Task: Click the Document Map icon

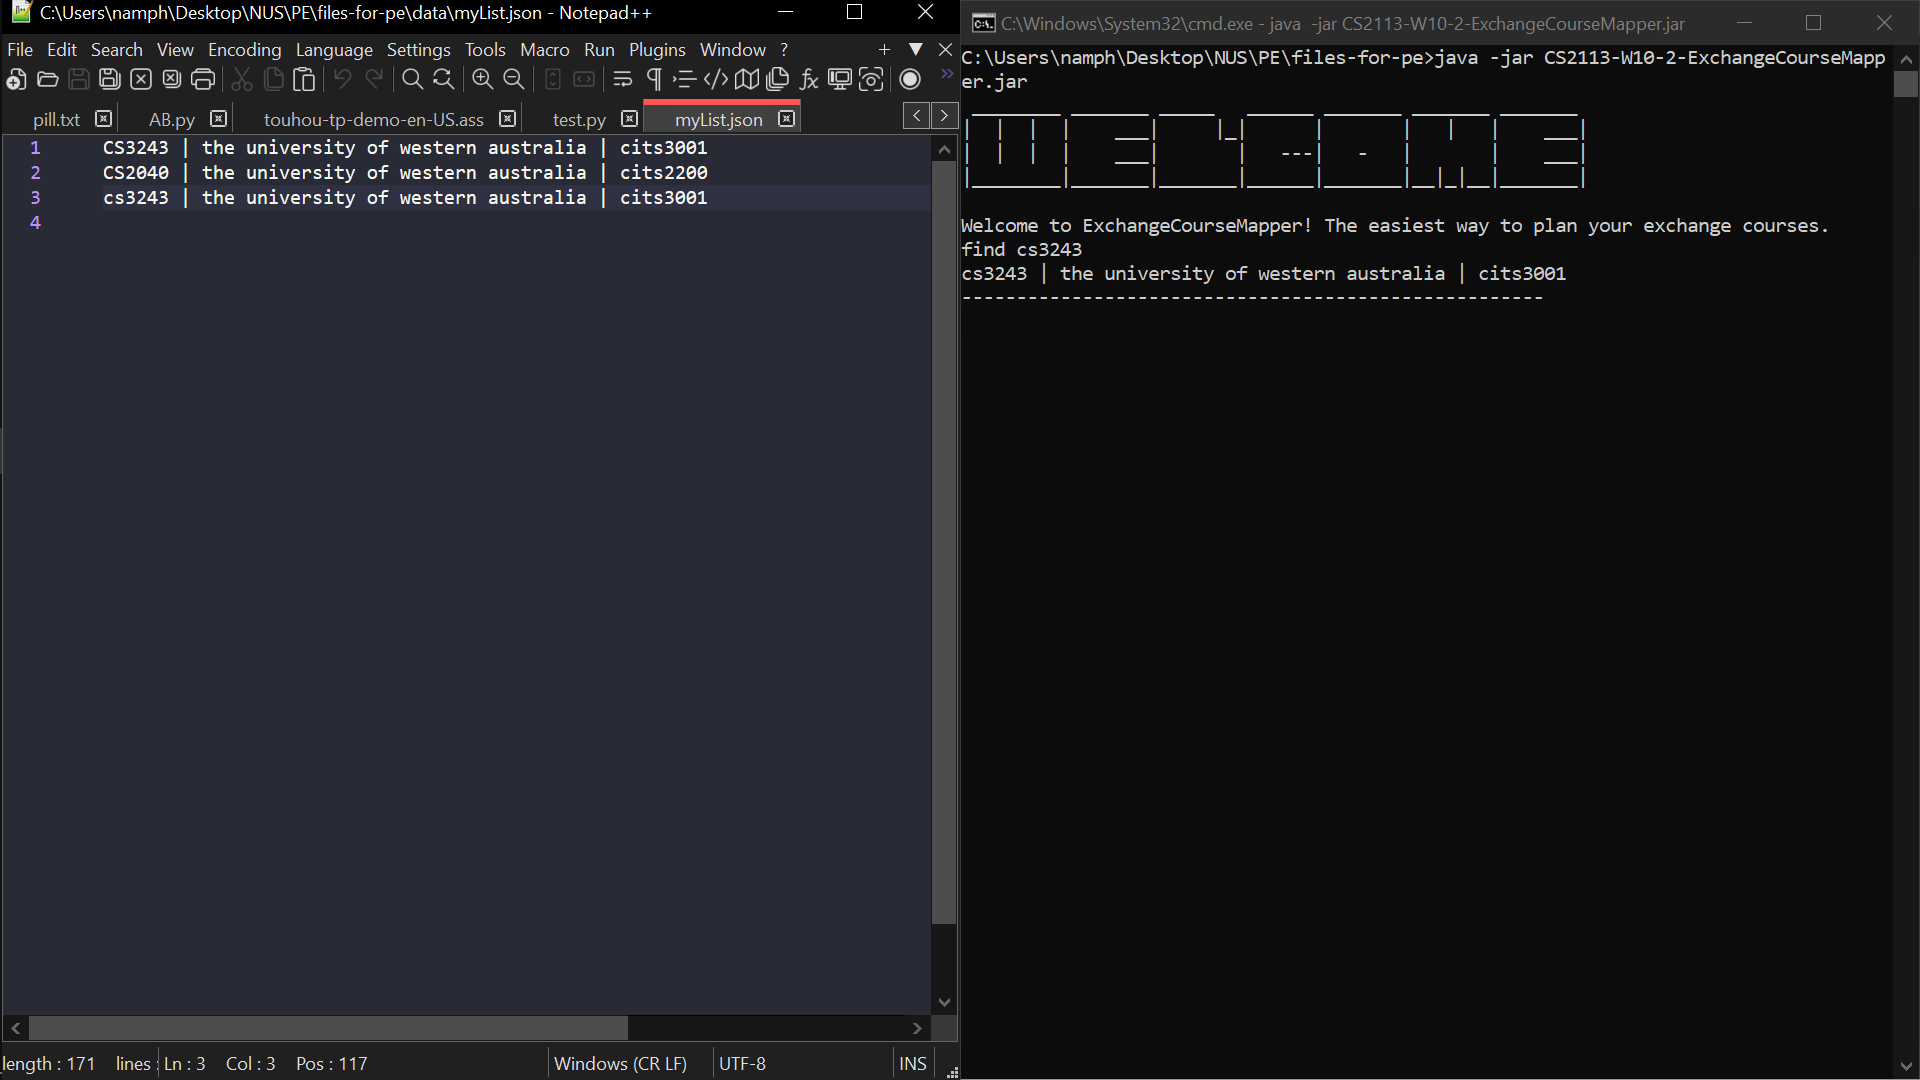Action: [746, 80]
